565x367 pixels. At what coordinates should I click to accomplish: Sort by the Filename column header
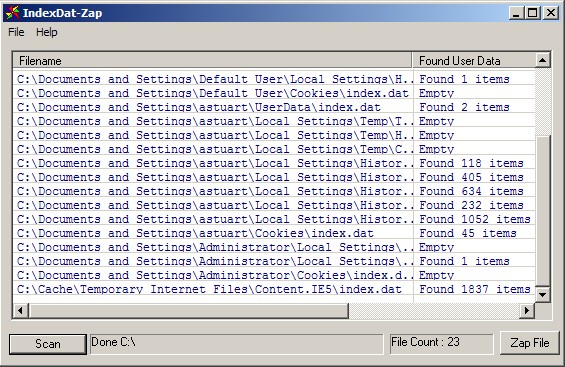coord(212,61)
